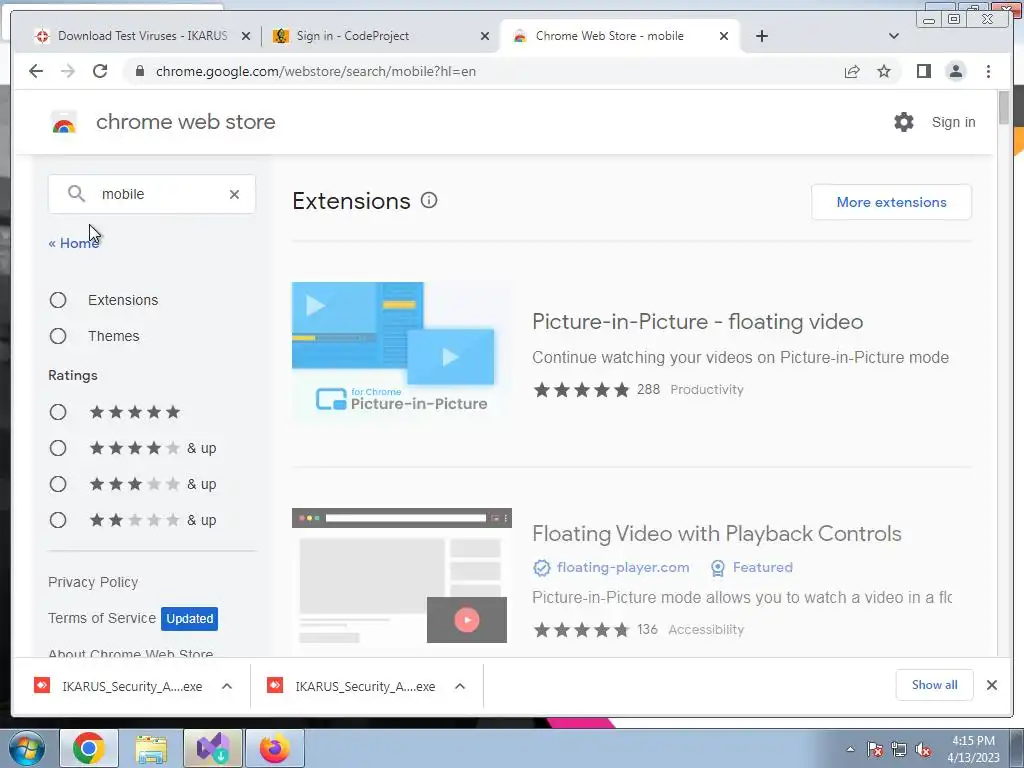The image size is (1024, 768).
Task: Click Picture-in-Picture extension thumbnail
Action: click(402, 353)
